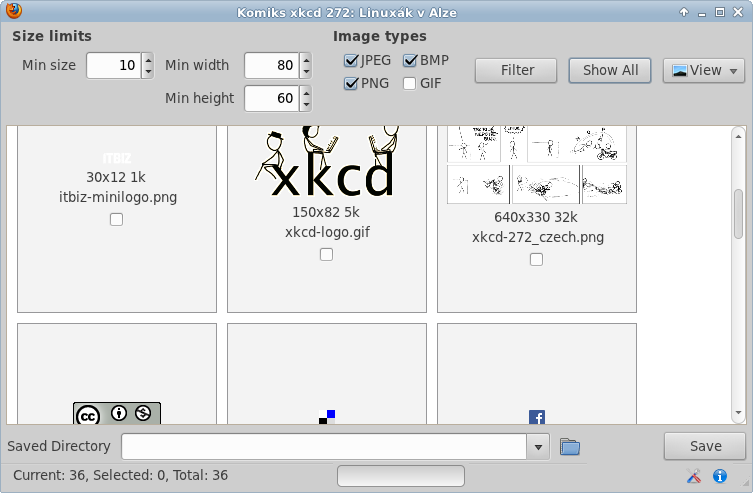Image resolution: width=753 pixels, height=493 pixels.
Task: Uncheck the PNG image type
Action: [x=351, y=84]
